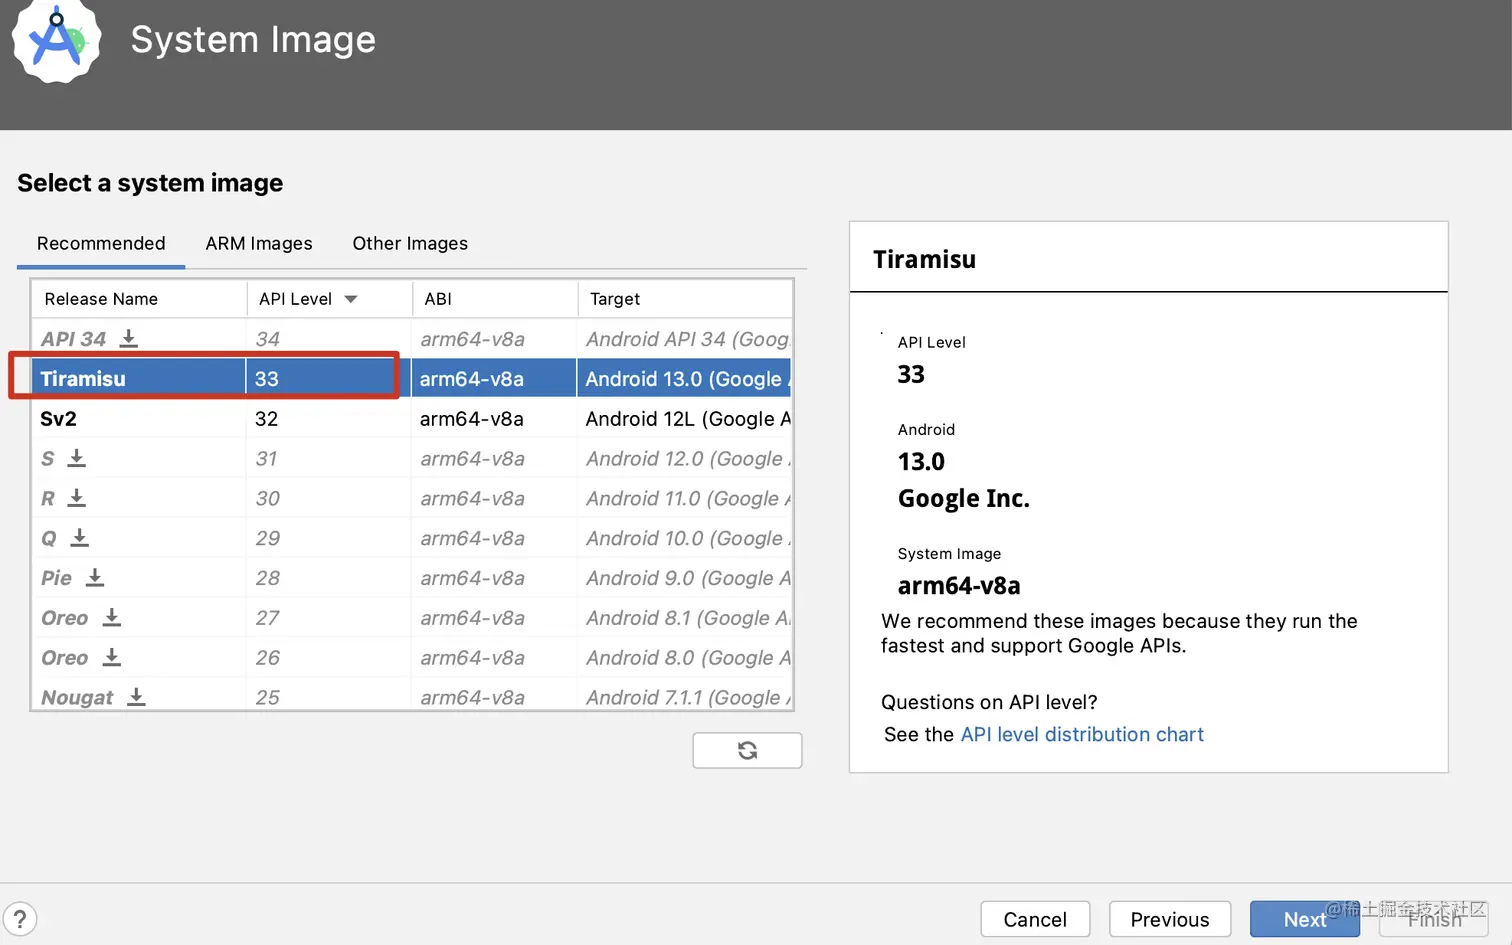Download the Oreo API 27 image
Image resolution: width=1512 pixels, height=945 pixels.
112,618
